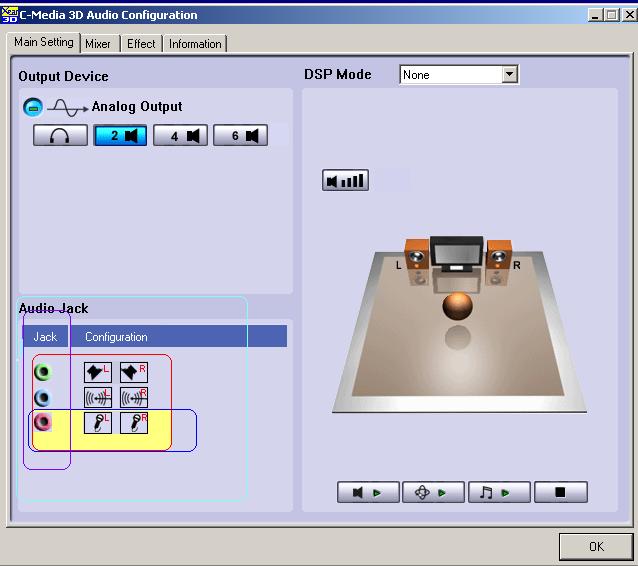Image resolution: width=638 pixels, height=566 pixels.
Task: Click the Jack column header
Action: [46, 337]
